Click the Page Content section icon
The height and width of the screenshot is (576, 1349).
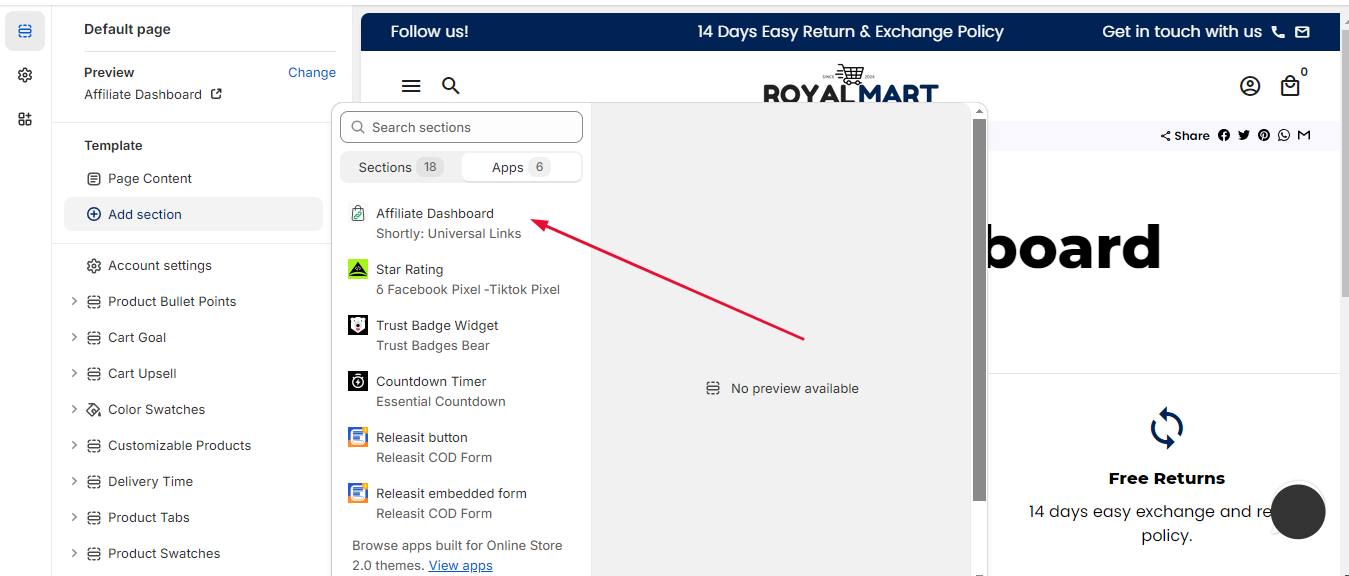tap(94, 179)
